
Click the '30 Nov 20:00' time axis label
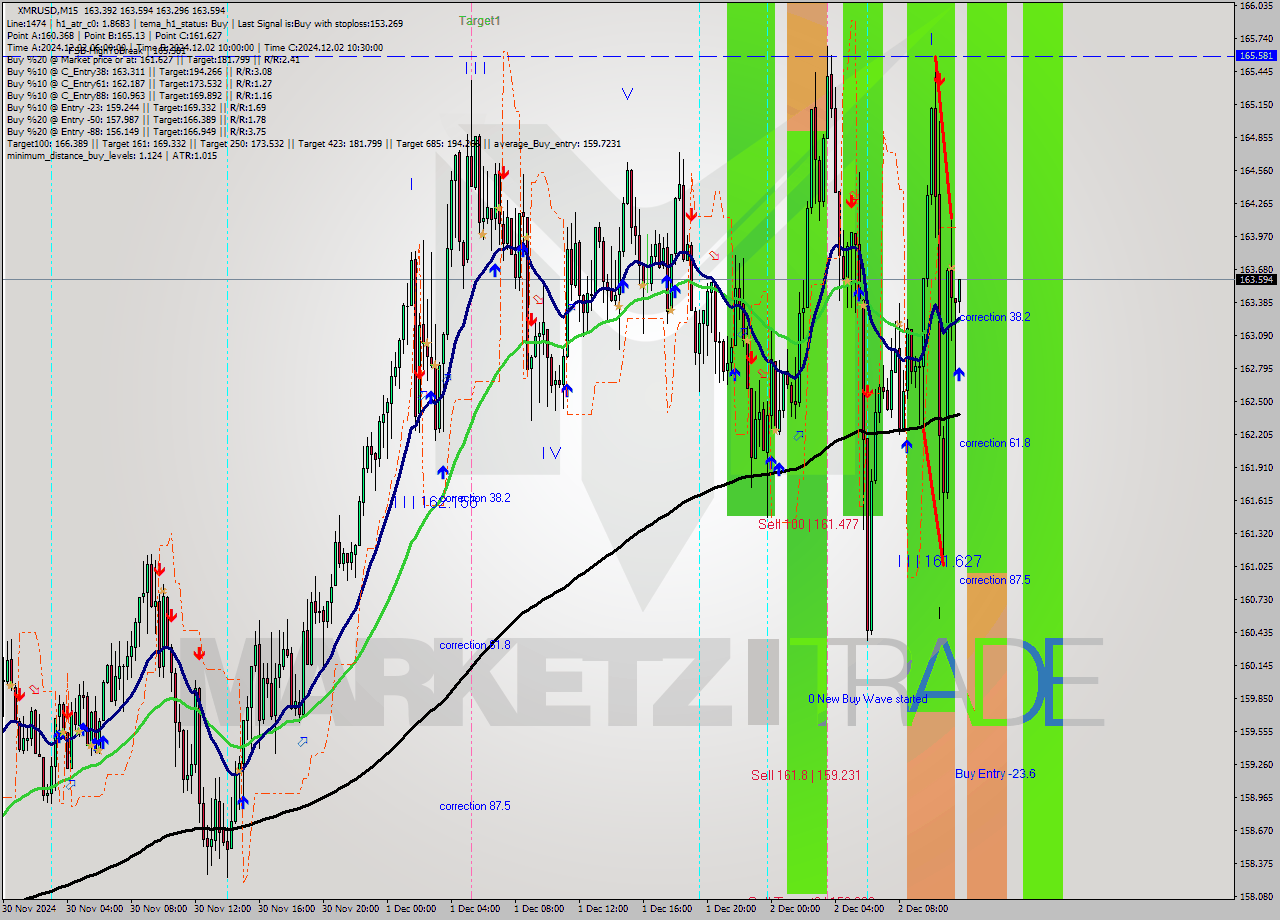[x=350, y=909]
